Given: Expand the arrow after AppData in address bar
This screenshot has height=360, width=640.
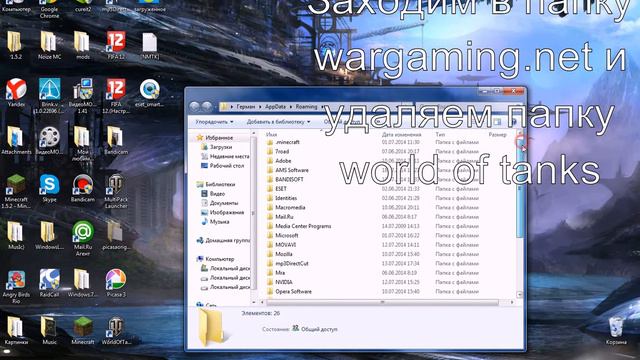Looking at the screenshot, I should point(291,107).
